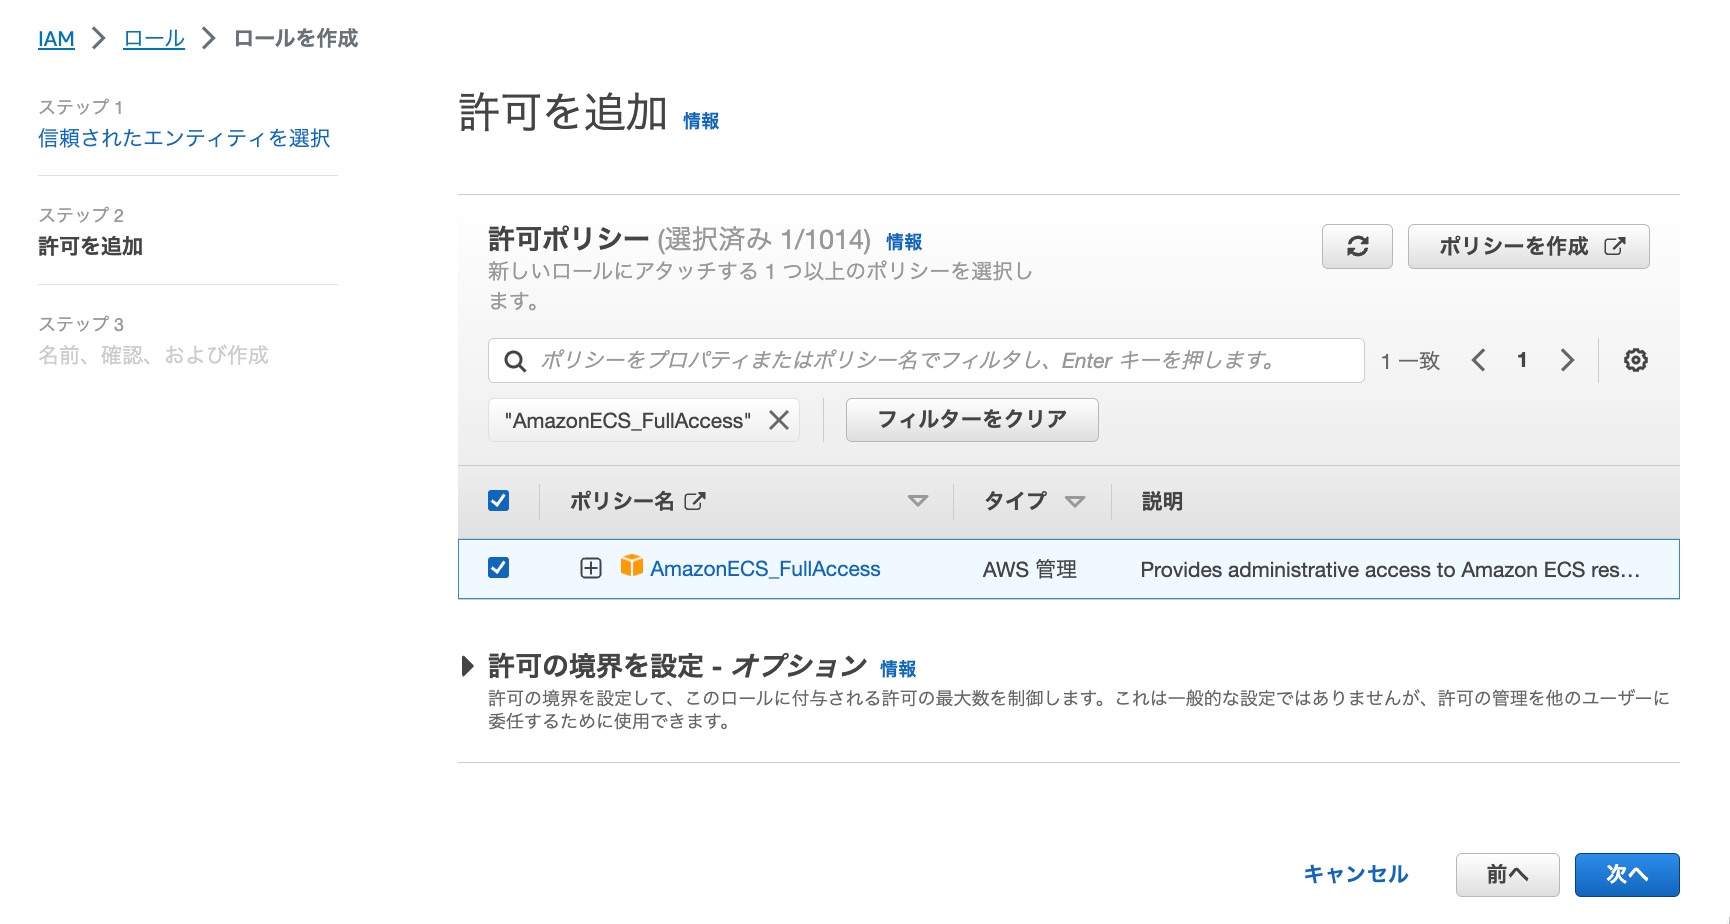Uncheck the AmazonECS_FullAccess row checkbox
1730x924 pixels.
pos(498,568)
